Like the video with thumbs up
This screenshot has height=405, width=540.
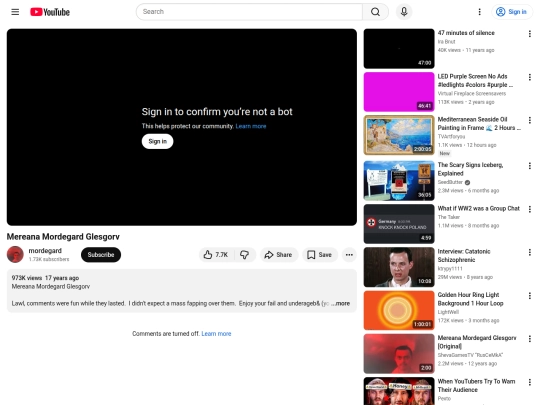pos(217,255)
